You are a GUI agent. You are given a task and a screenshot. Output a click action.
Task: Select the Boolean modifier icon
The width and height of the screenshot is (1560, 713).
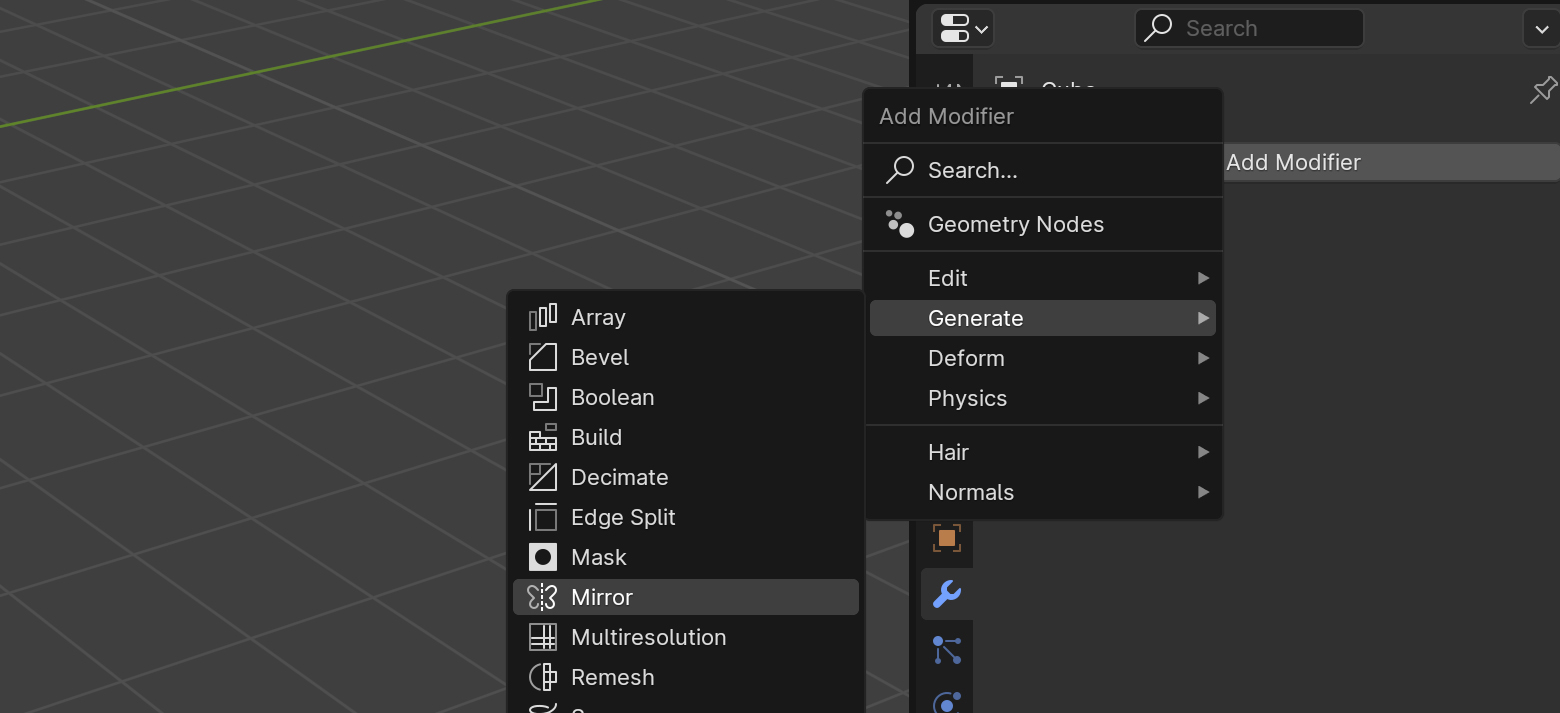tap(542, 397)
